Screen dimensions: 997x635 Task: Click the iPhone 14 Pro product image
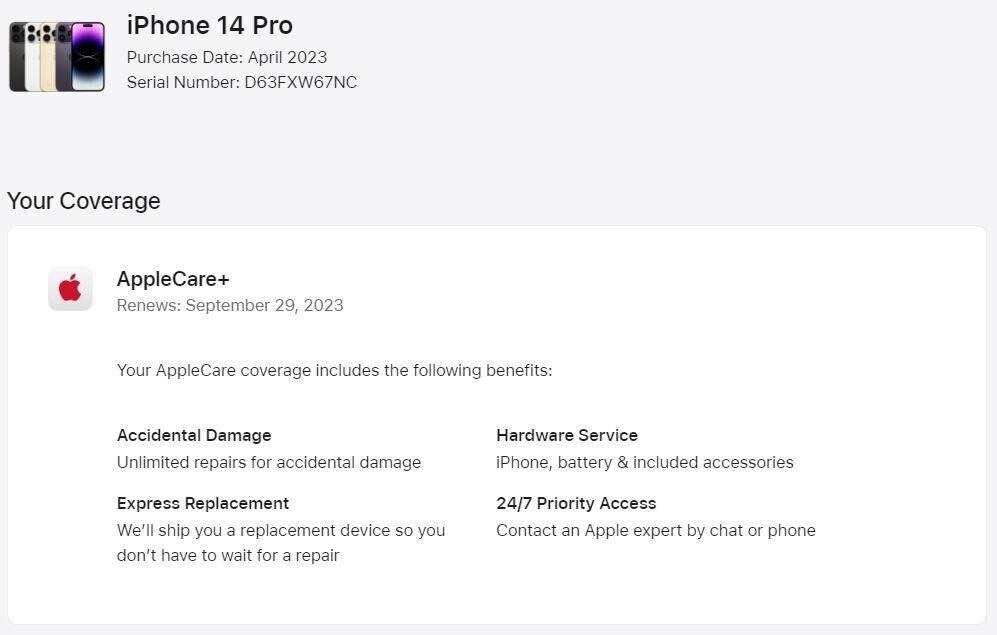tap(57, 57)
